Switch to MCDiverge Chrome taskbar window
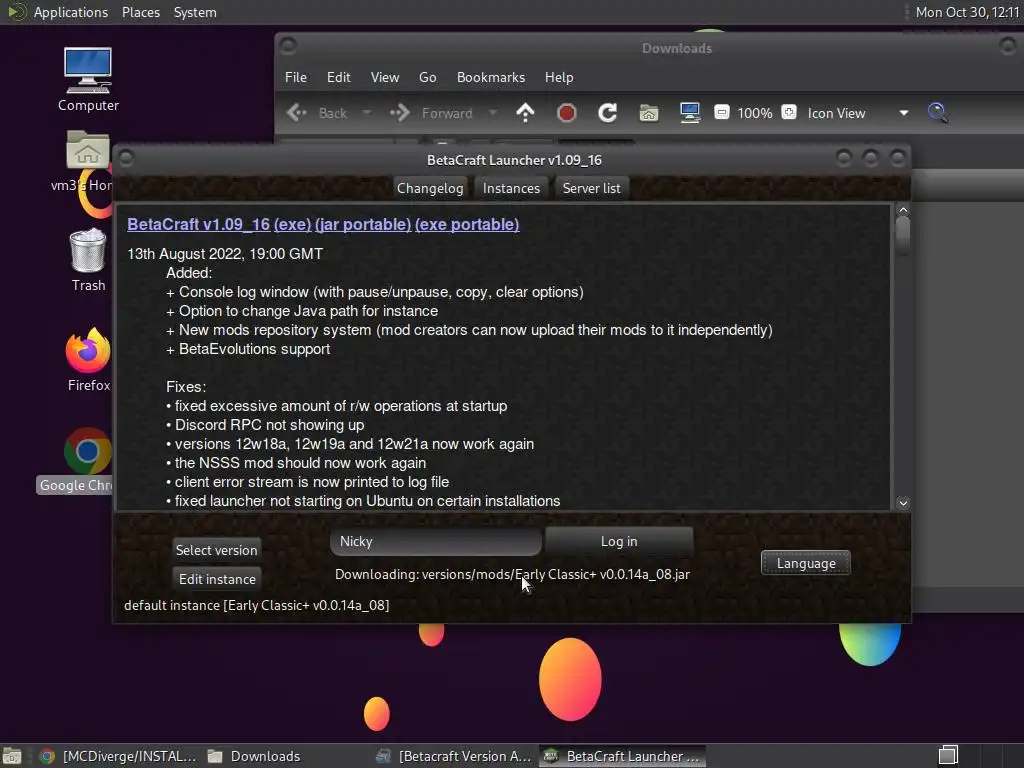Viewport: 1024px width, 768px height. [x=118, y=756]
